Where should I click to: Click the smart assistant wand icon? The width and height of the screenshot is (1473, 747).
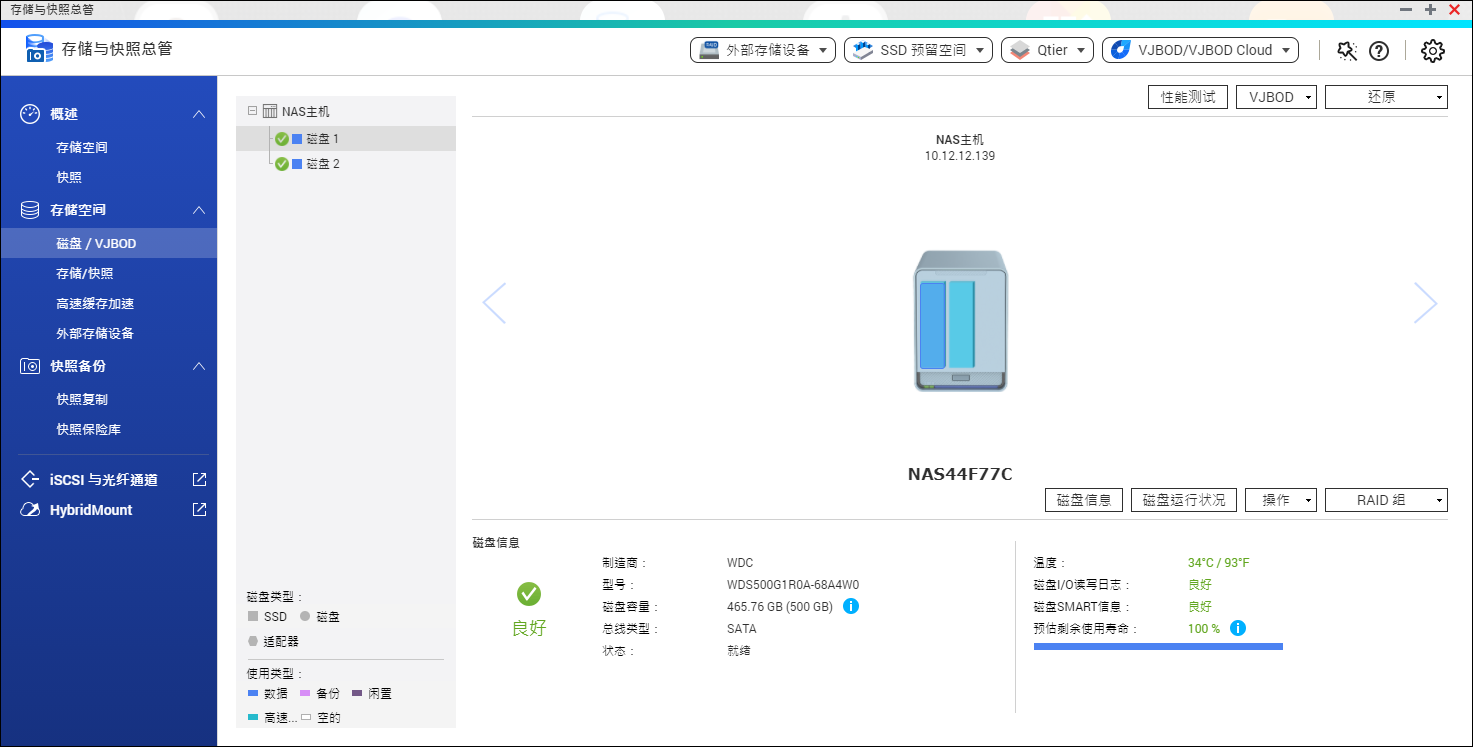[x=1345, y=50]
